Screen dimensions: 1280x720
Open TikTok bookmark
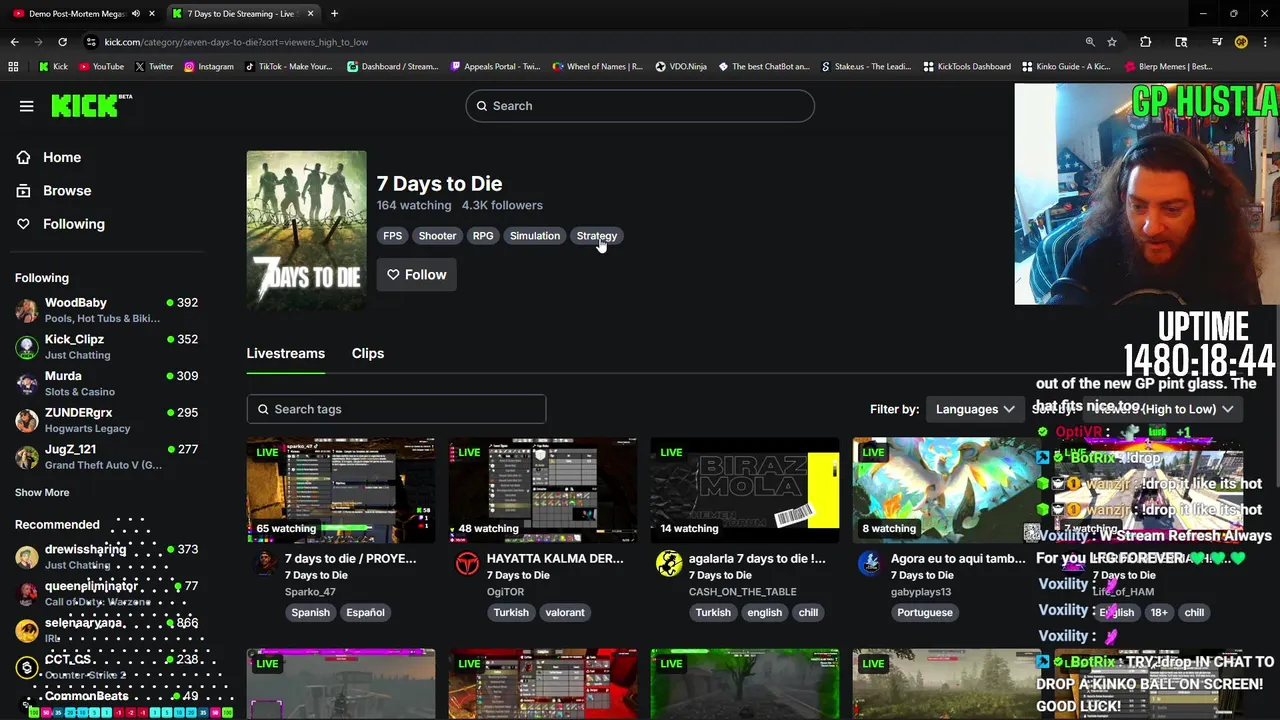(x=288, y=67)
